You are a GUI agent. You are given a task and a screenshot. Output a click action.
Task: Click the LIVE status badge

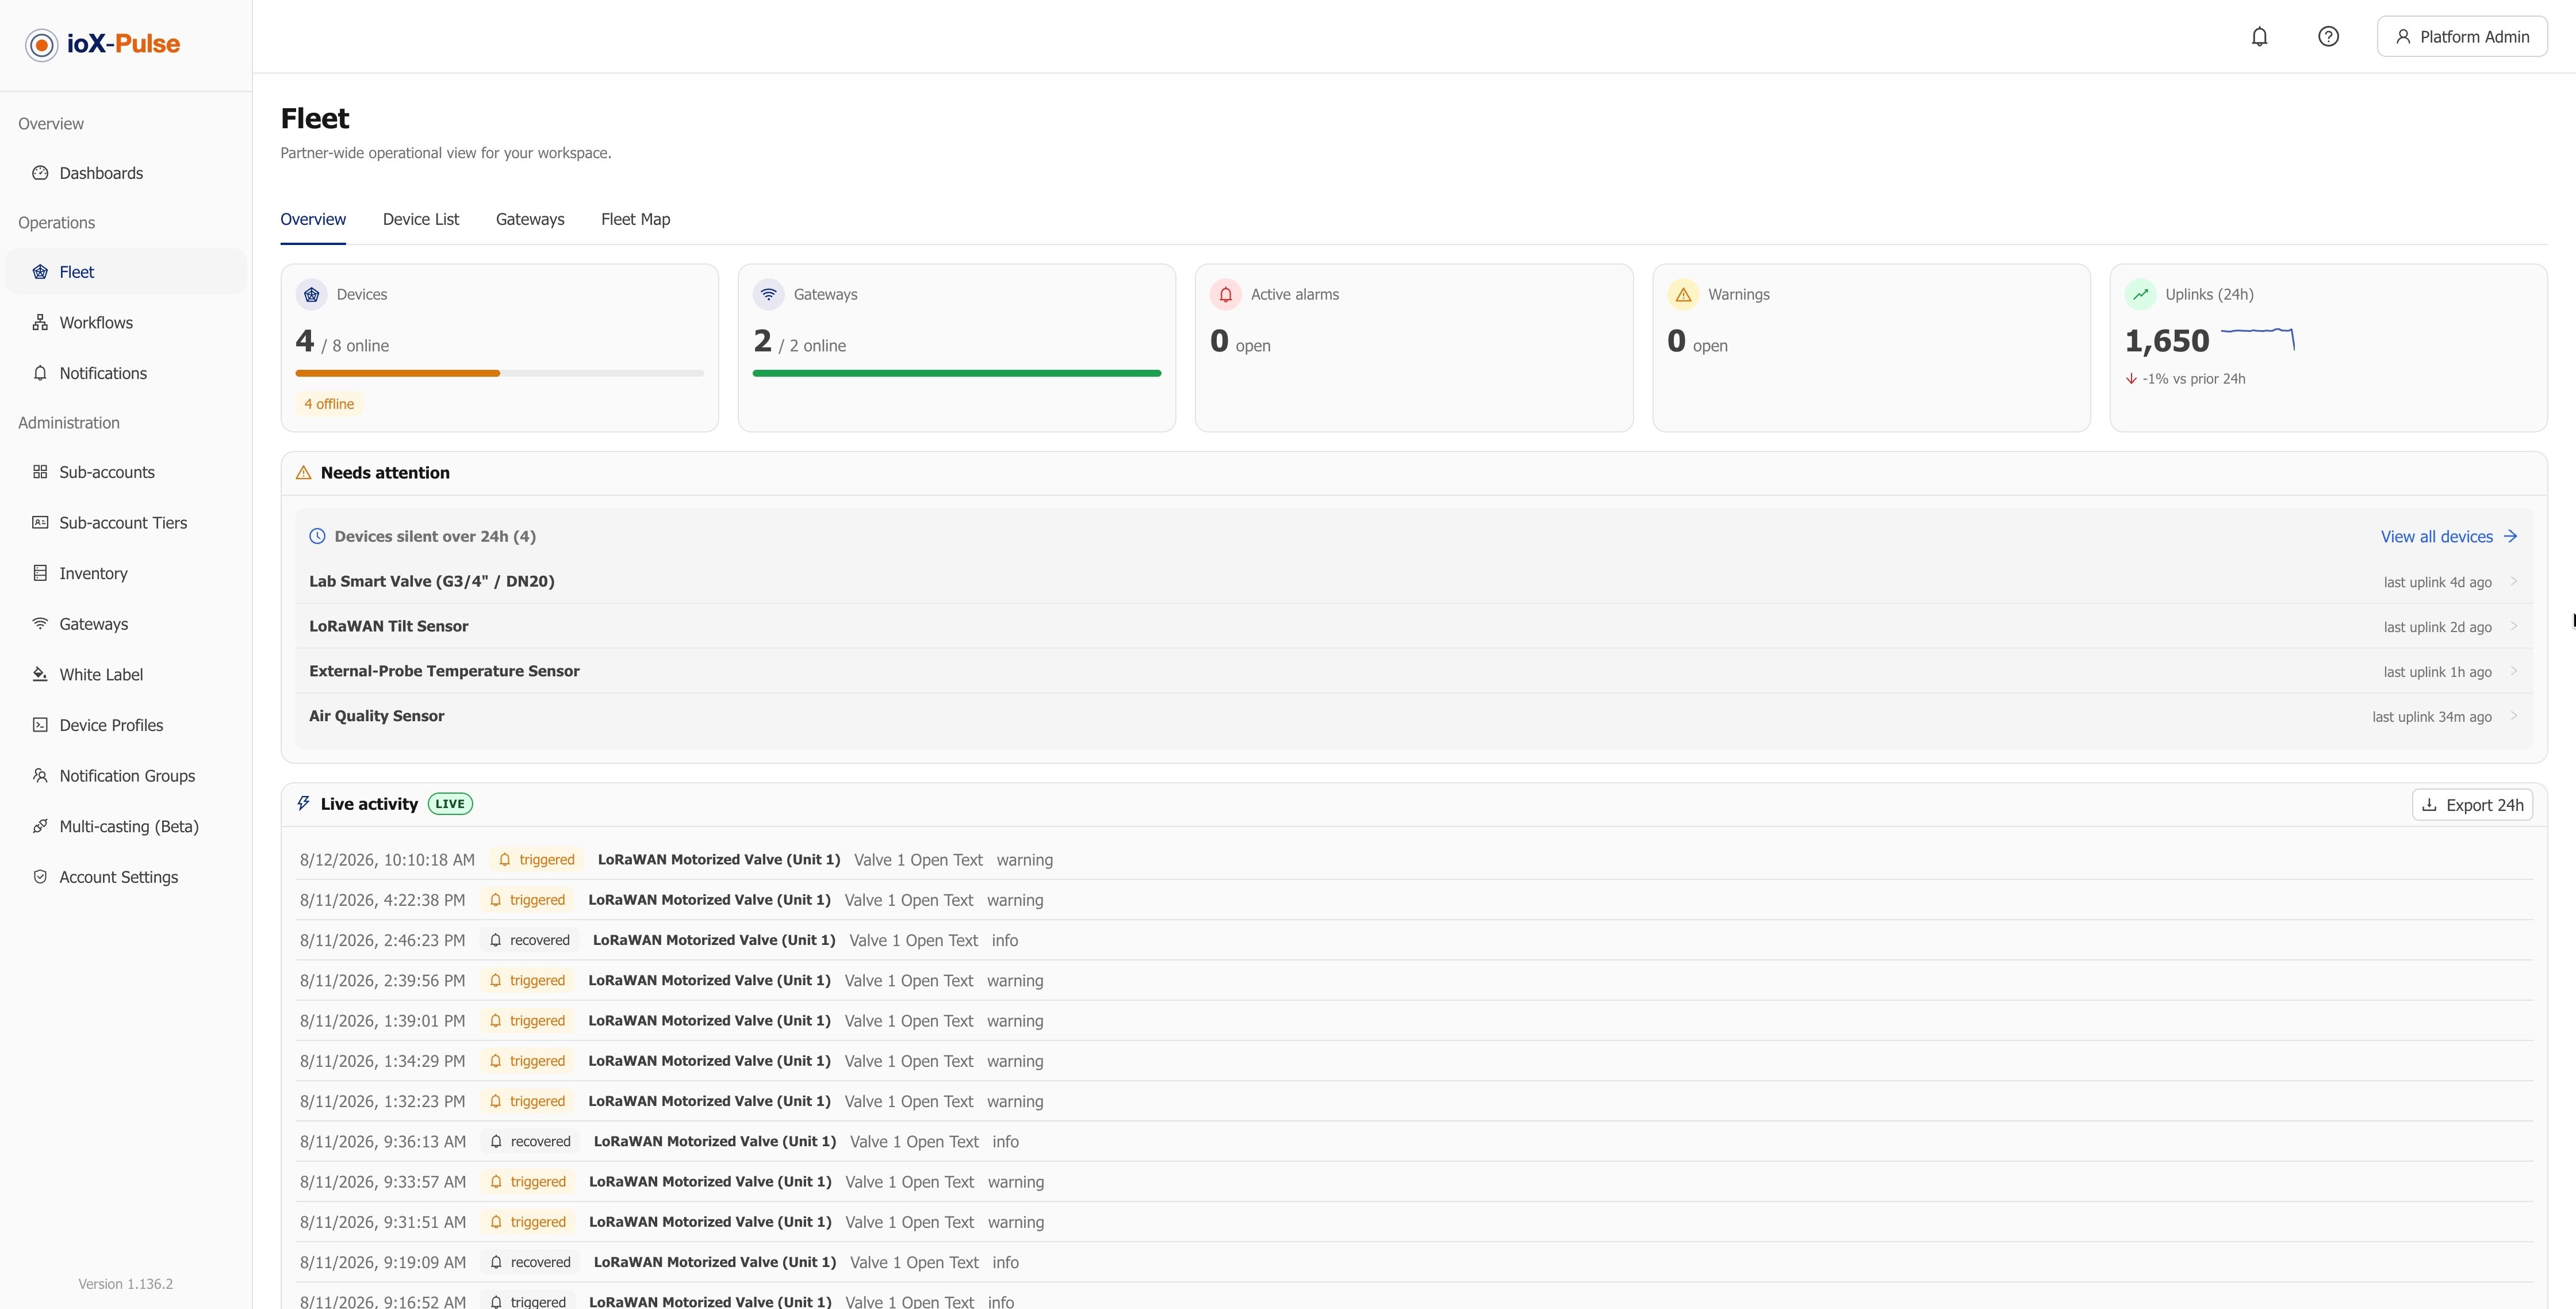pyautogui.click(x=450, y=804)
